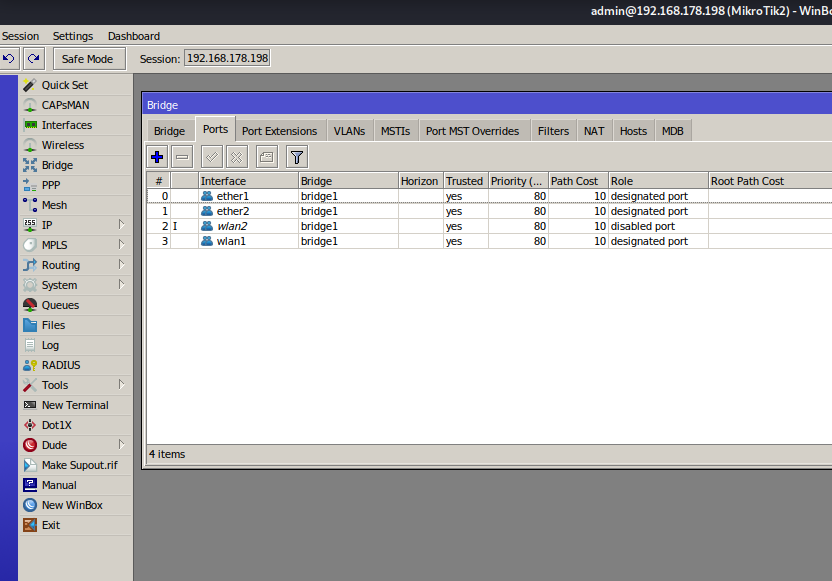Viewport: 832px width, 581px height.
Task: Click the Session address field
Action: 227,58
